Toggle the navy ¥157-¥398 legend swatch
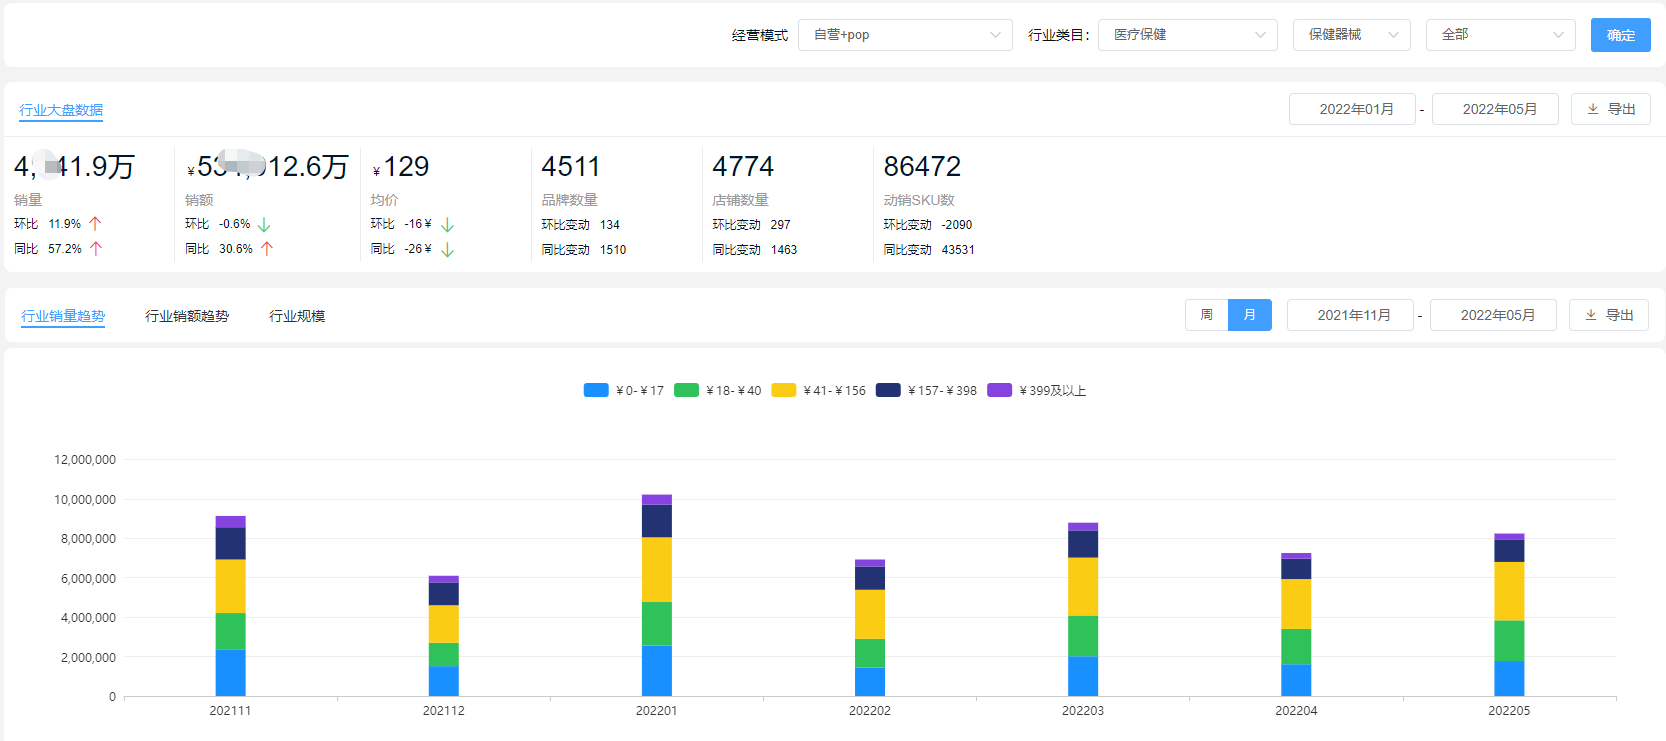Viewport: 1666px width, 741px height. point(888,390)
